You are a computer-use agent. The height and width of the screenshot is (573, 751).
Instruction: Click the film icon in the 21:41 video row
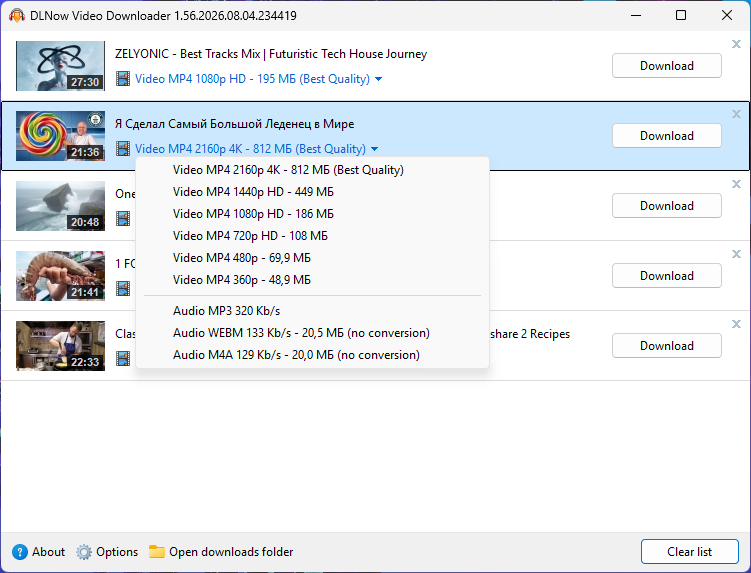(123, 289)
